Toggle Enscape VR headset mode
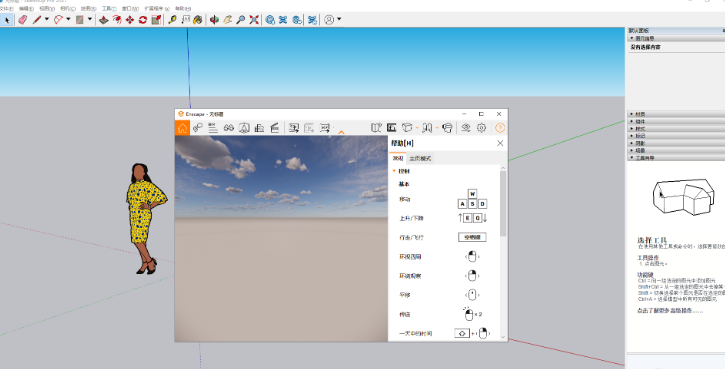The image size is (725, 369). [x=447, y=128]
